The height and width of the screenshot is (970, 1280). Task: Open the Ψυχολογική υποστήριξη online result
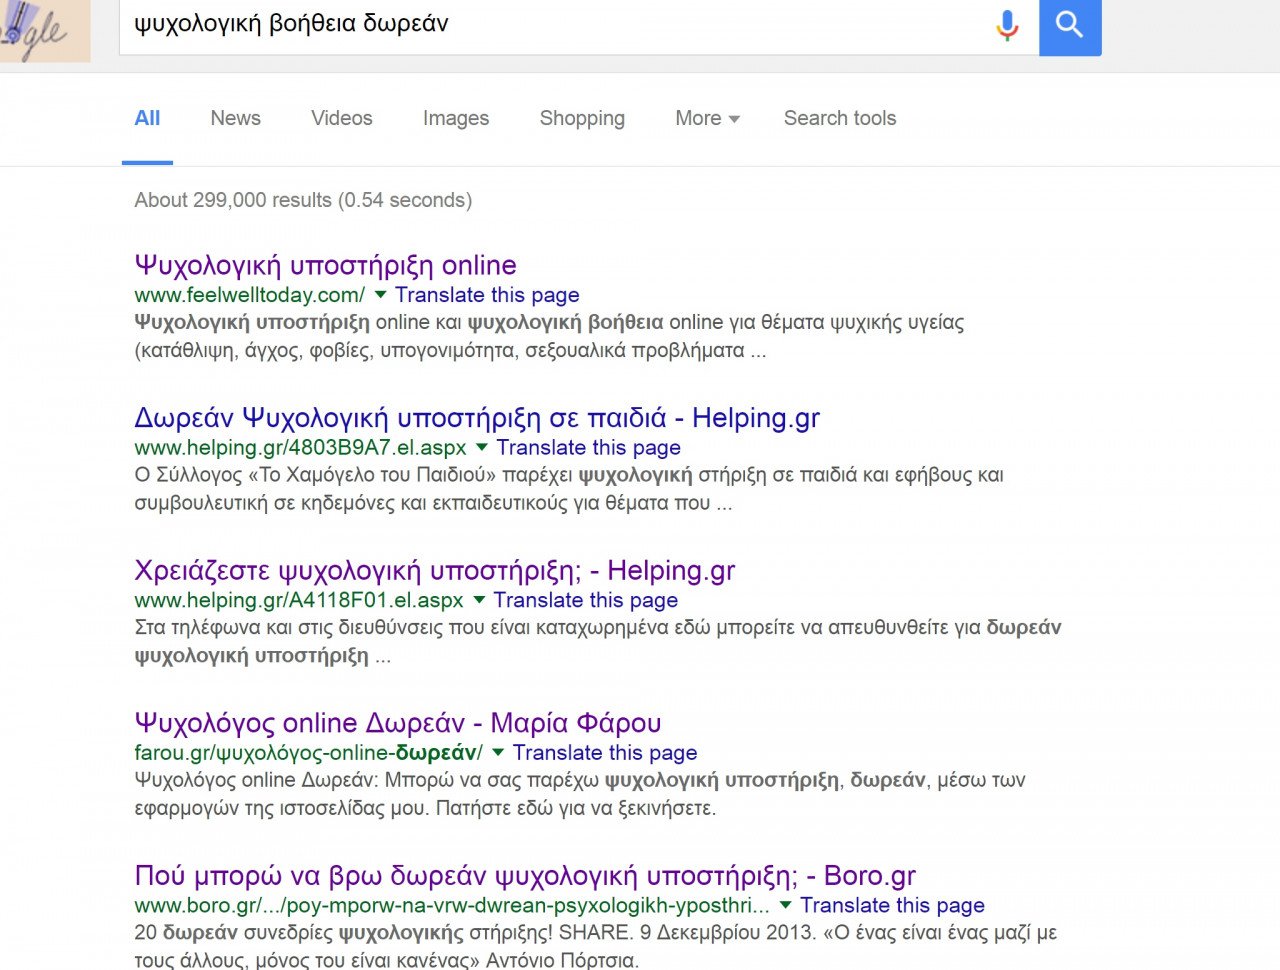tap(325, 265)
